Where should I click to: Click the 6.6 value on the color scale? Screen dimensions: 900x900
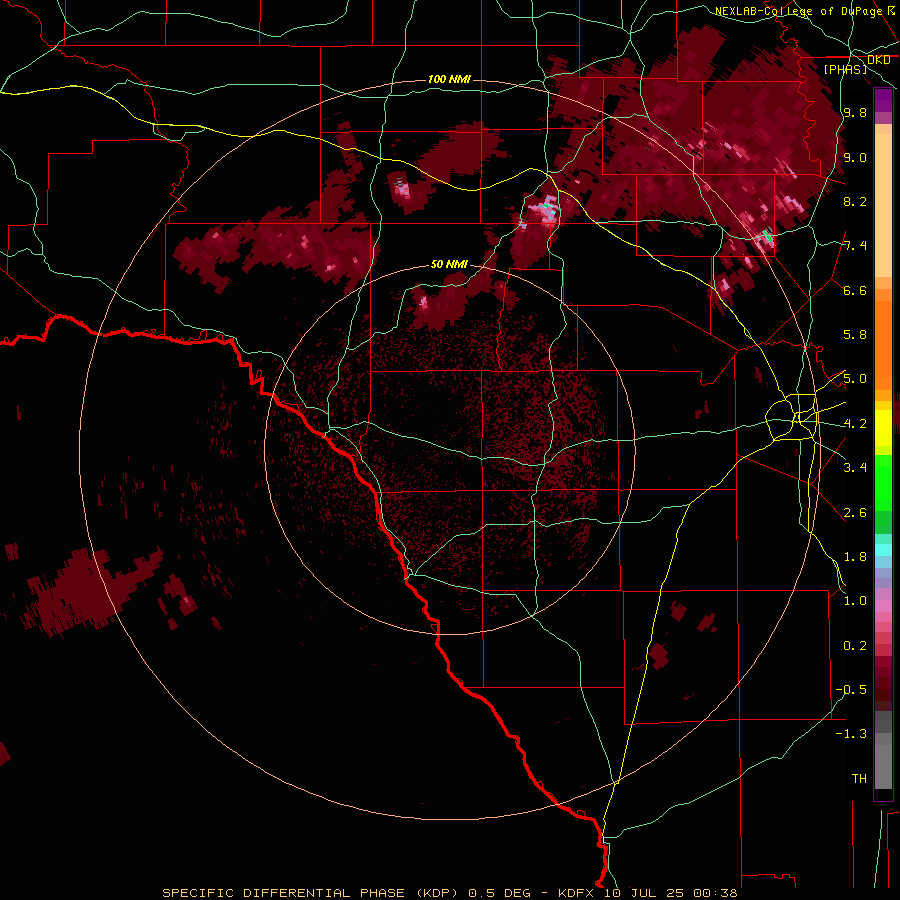(855, 290)
